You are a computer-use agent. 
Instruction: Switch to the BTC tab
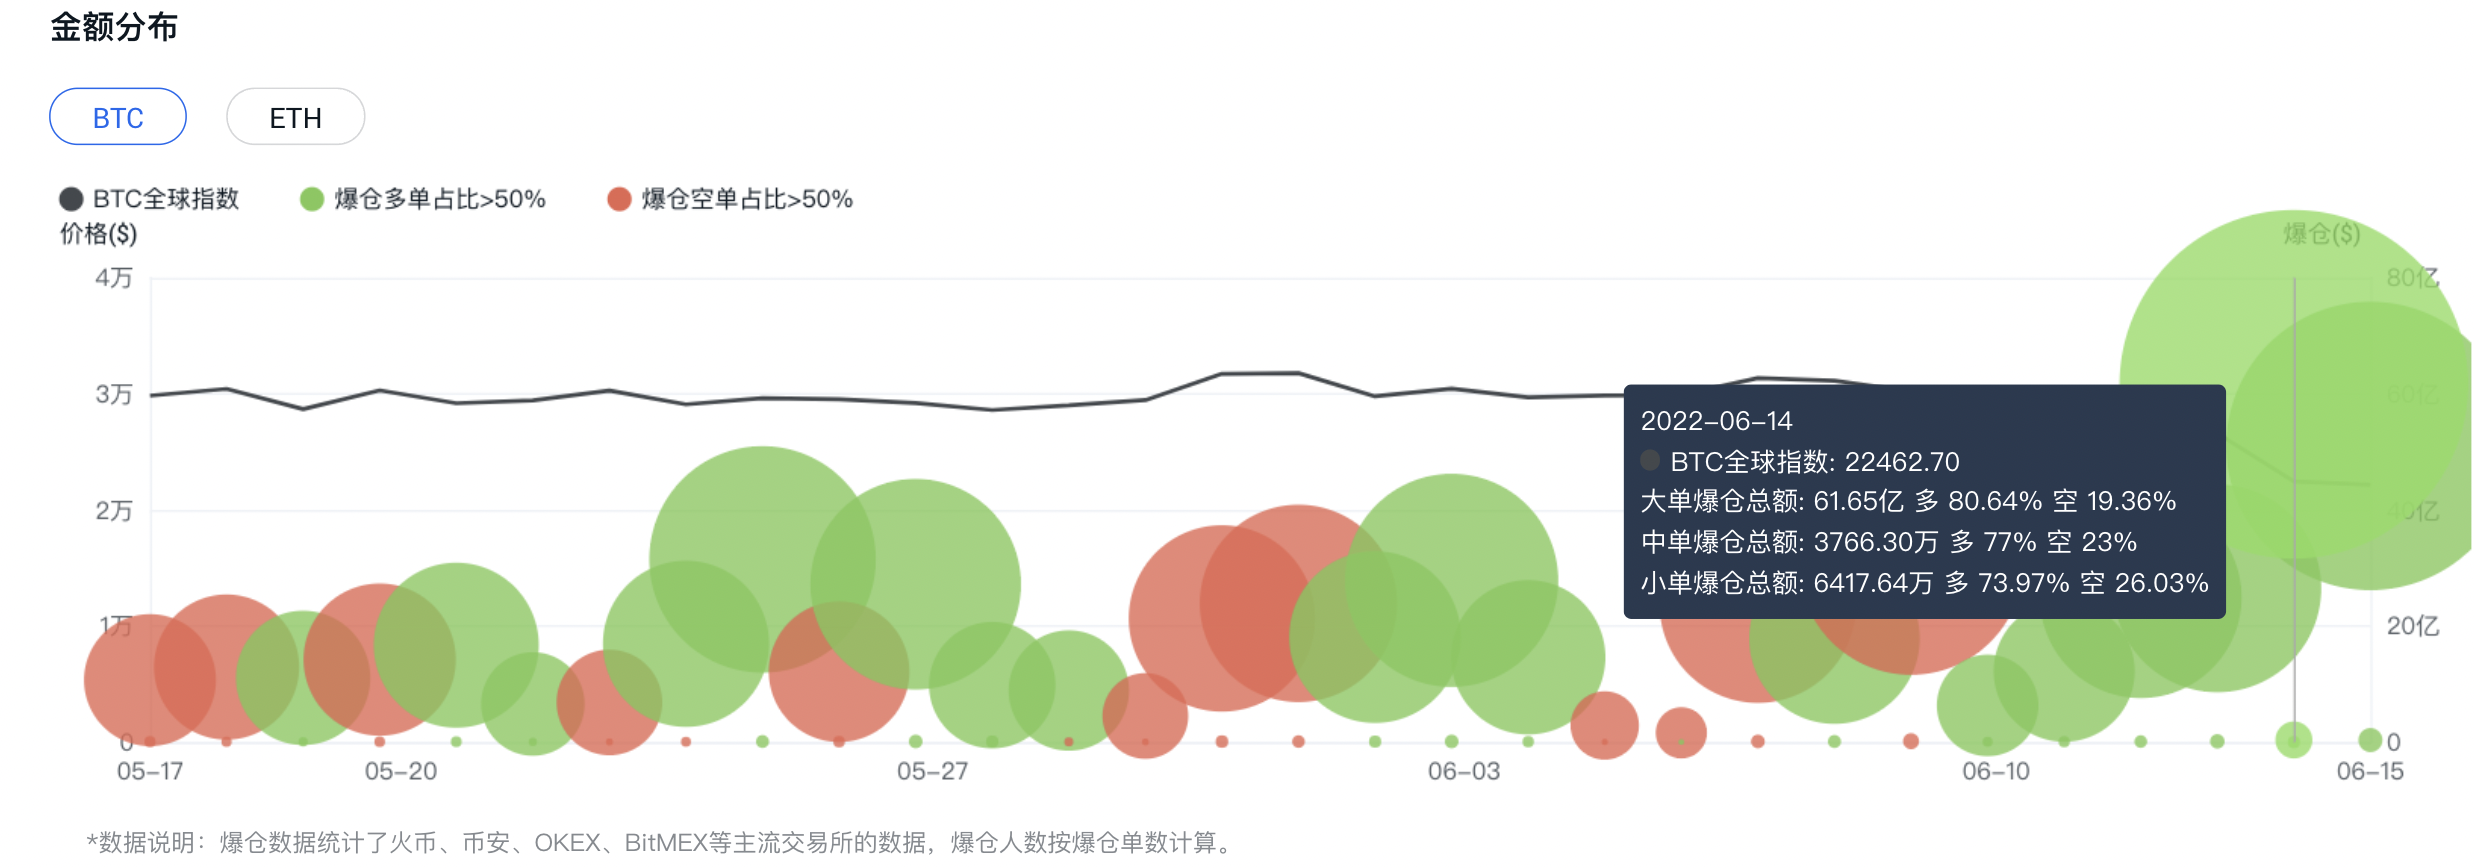point(118,117)
